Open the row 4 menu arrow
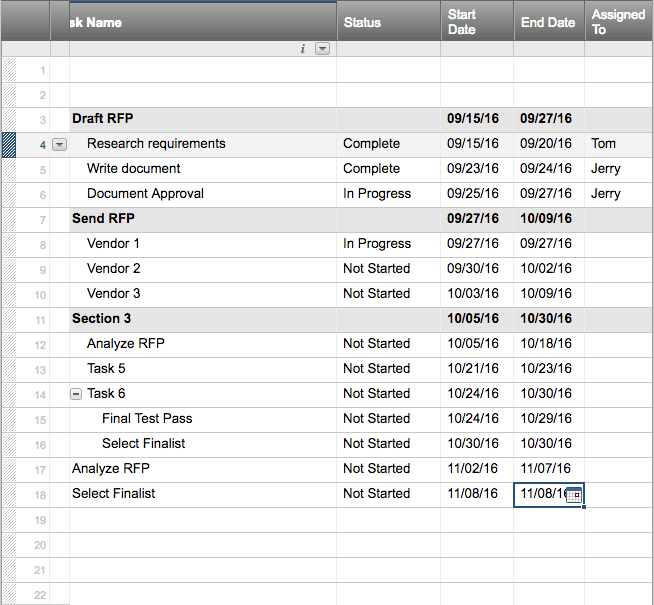The height and width of the screenshot is (605, 654). coord(59,144)
